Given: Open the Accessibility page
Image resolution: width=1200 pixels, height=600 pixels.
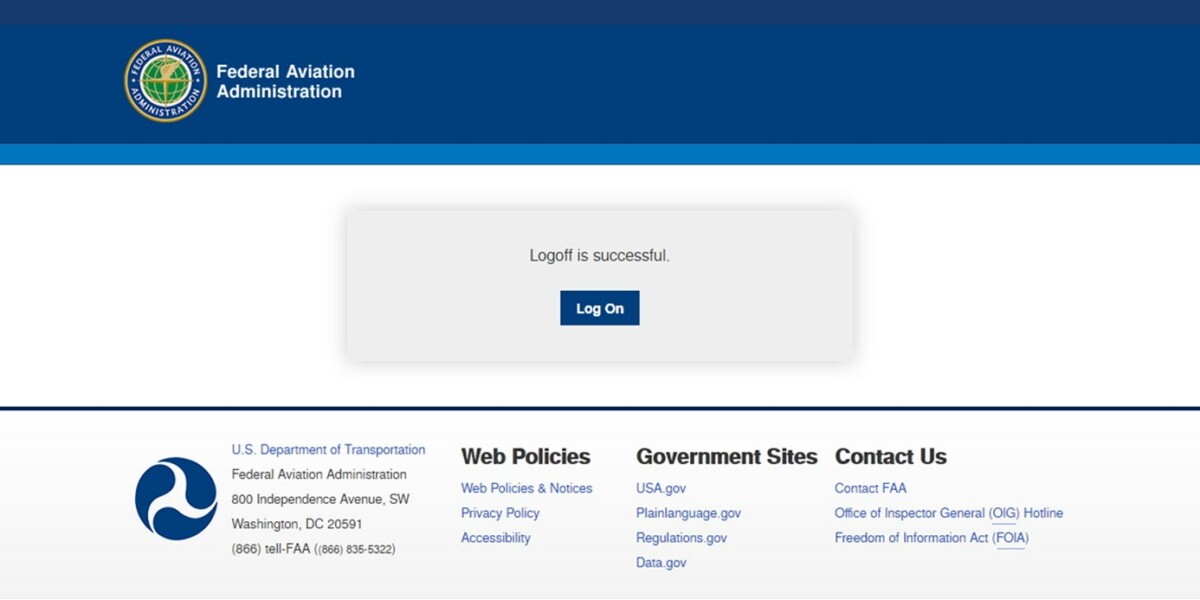Looking at the screenshot, I should click(x=495, y=537).
